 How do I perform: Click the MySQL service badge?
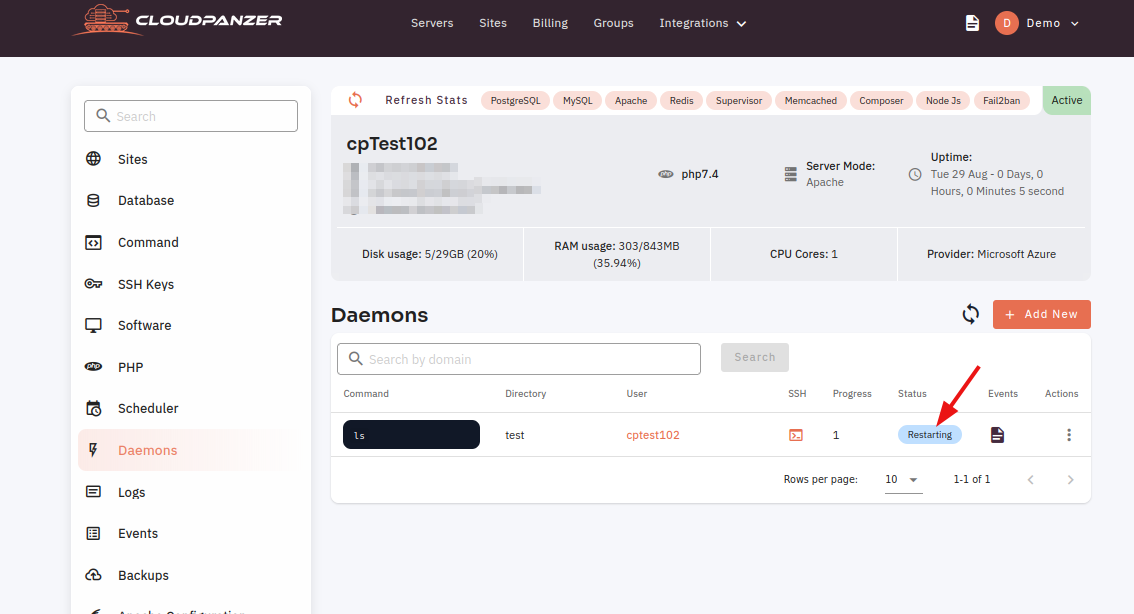click(577, 101)
